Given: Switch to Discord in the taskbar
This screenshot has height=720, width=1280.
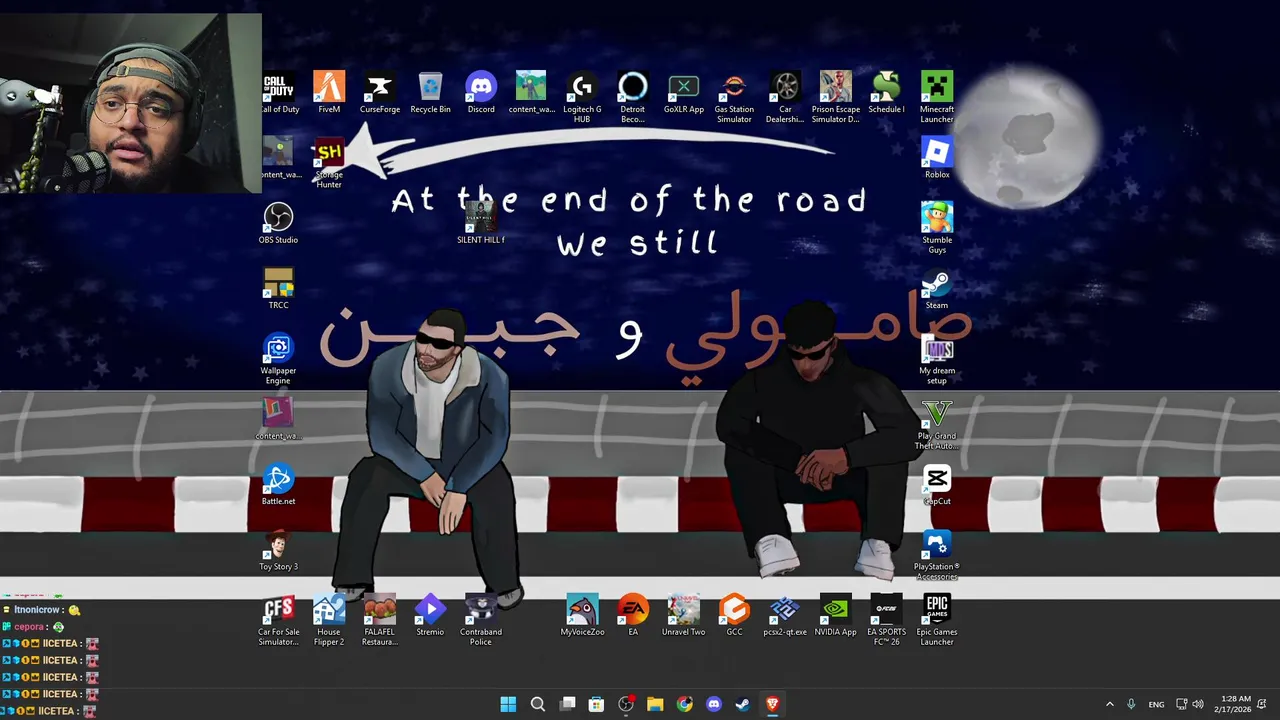Looking at the screenshot, I should point(714,704).
